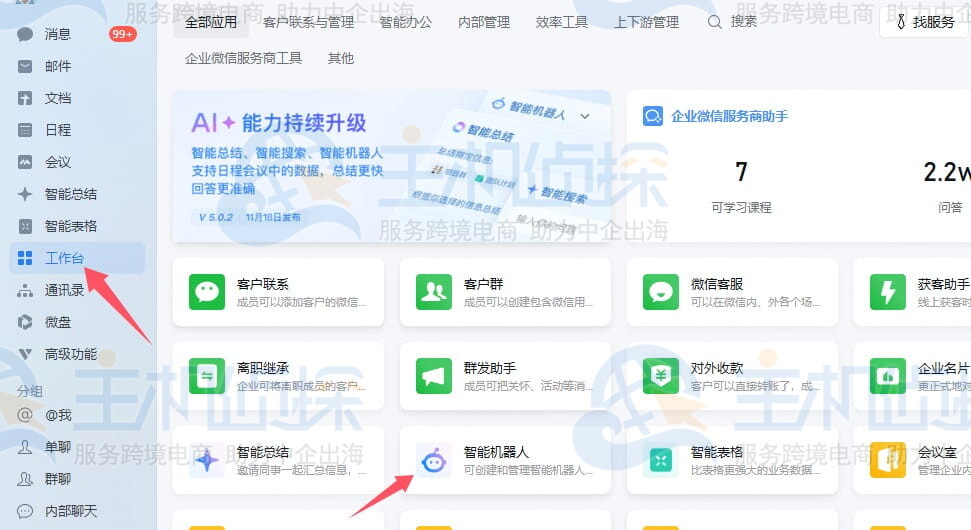Click 对外收款 card description text
Screen dimensions: 971x530
click(755, 386)
